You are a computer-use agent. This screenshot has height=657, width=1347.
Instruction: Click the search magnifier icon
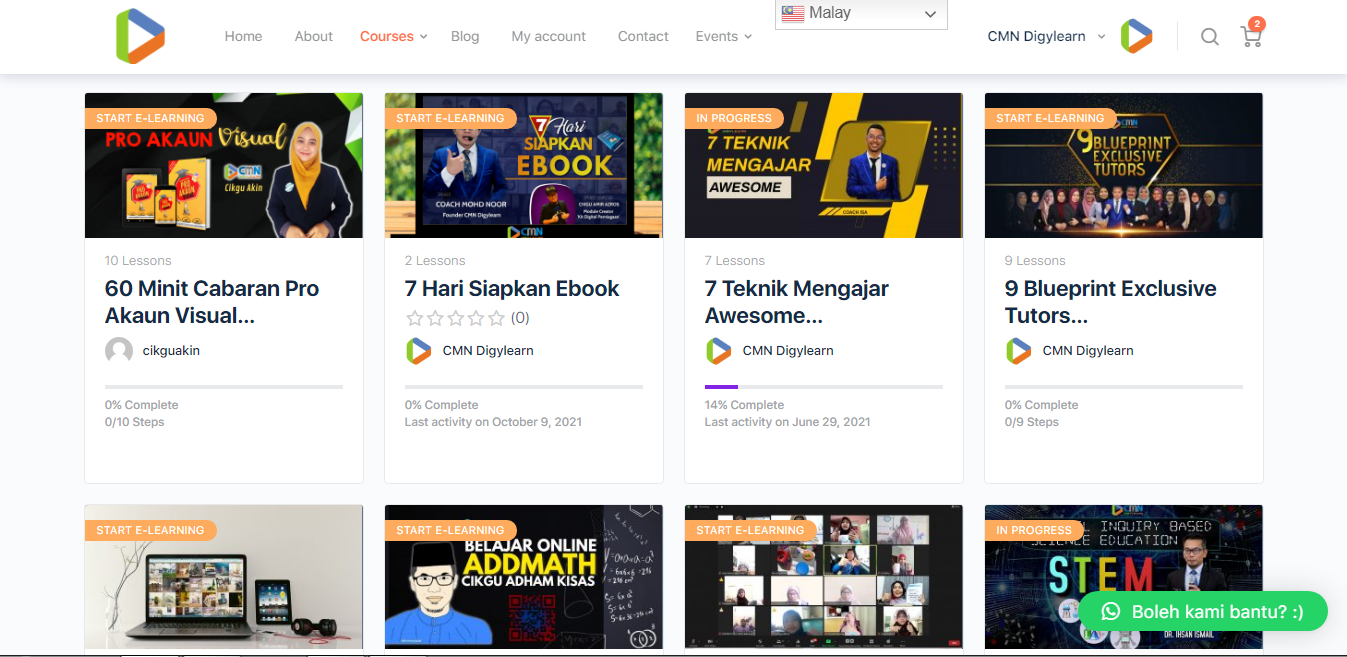(x=1209, y=37)
